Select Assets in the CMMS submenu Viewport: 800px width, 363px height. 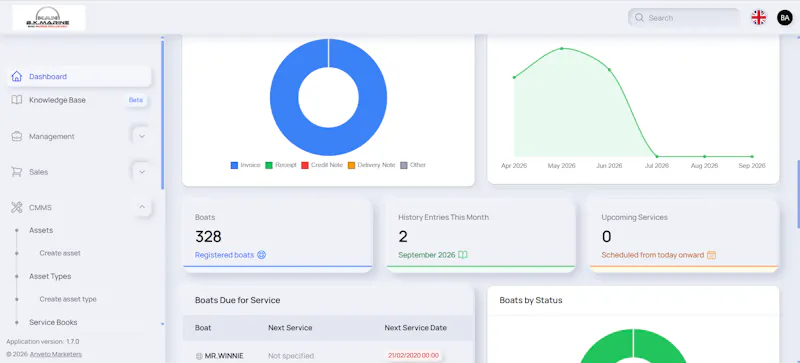41,230
